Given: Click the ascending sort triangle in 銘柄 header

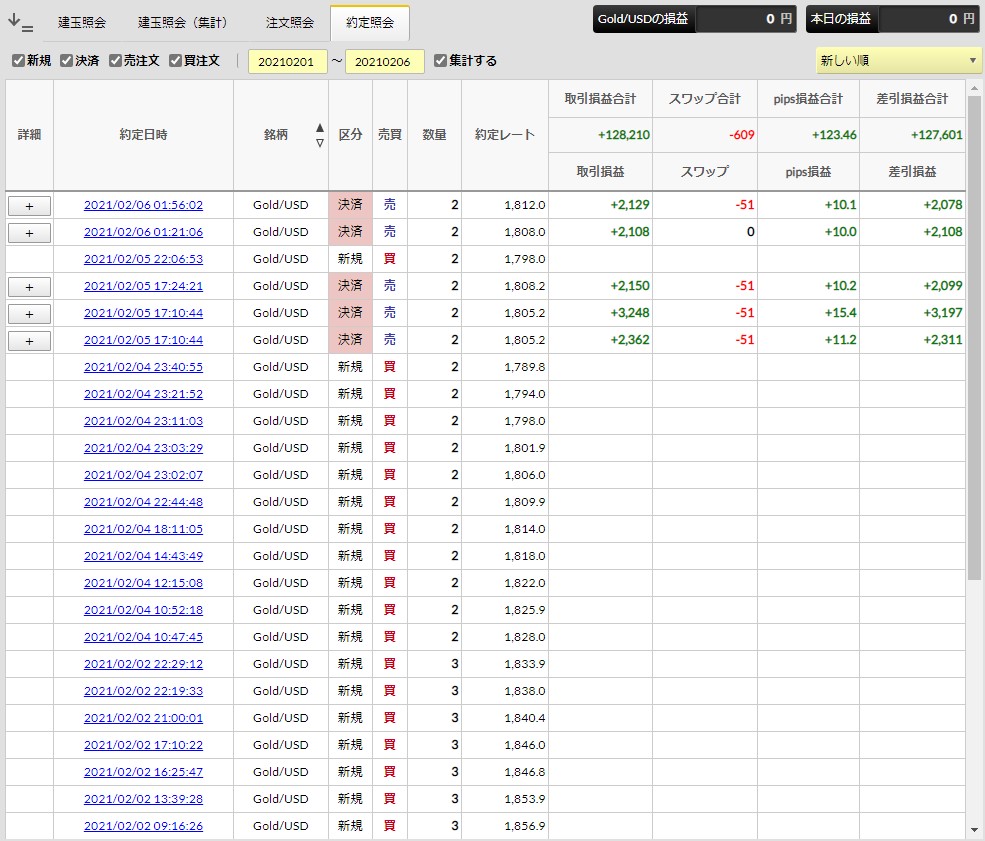Looking at the screenshot, I should pyautogui.click(x=320, y=128).
